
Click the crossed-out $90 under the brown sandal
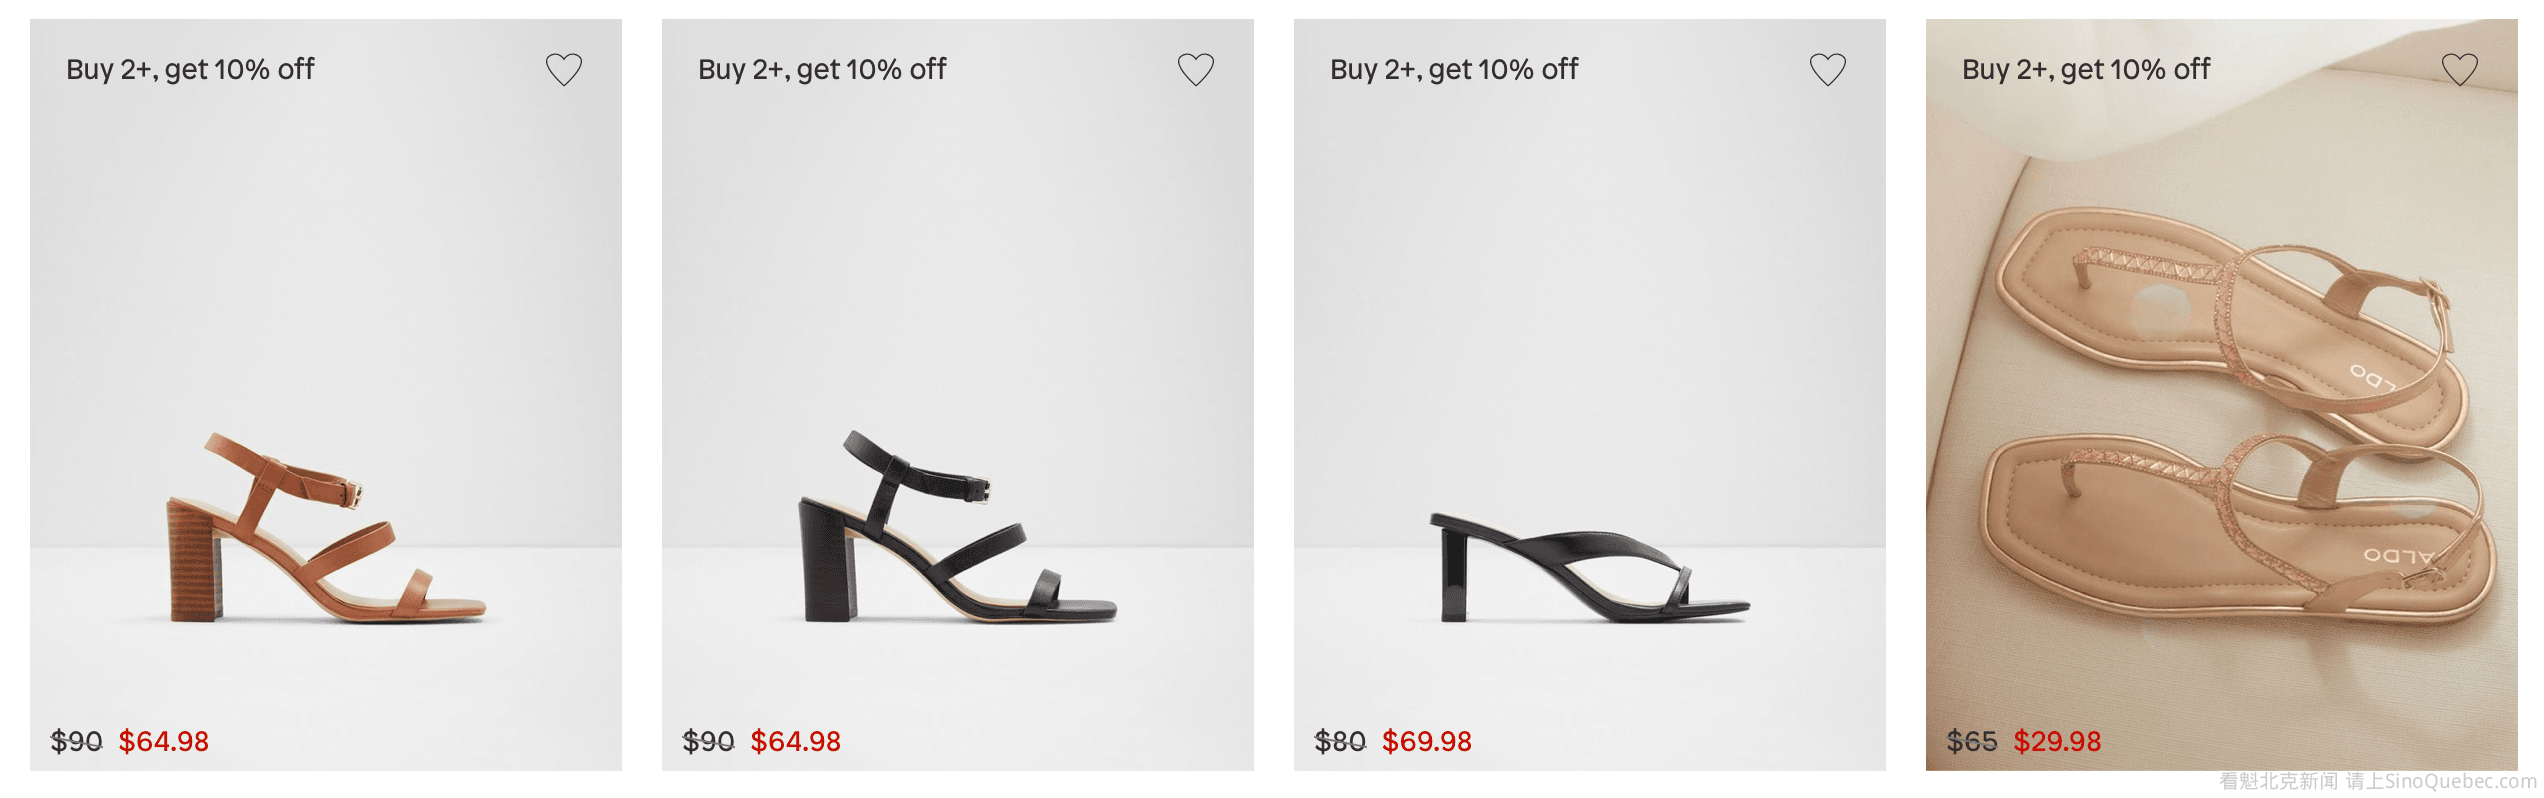76,741
